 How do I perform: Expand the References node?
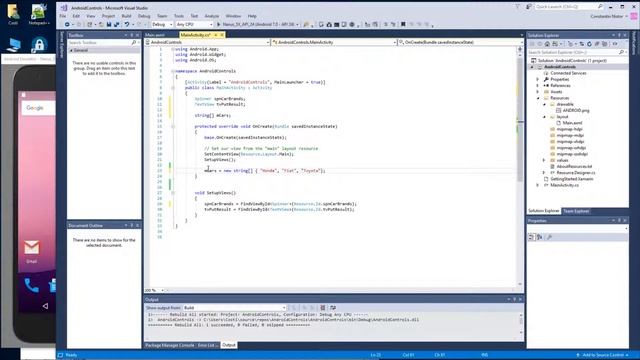click(x=538, y=86)
